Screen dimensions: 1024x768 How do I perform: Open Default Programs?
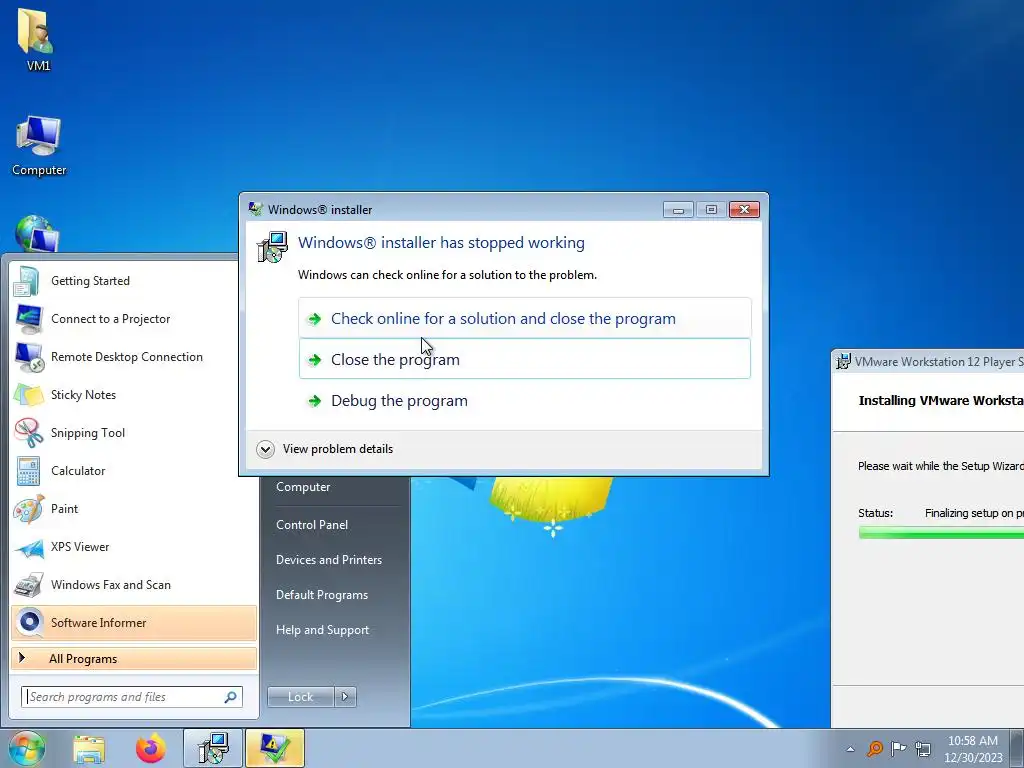click(x=321, y=595)
